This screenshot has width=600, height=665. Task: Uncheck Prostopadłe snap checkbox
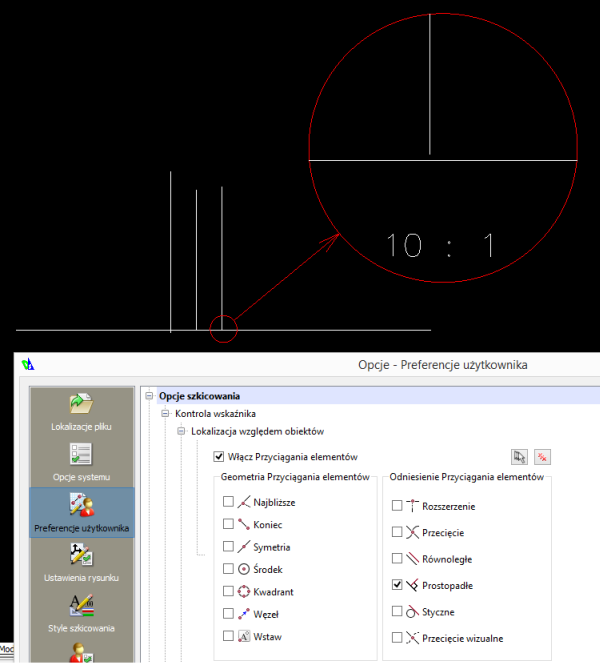tap(397, 585)
